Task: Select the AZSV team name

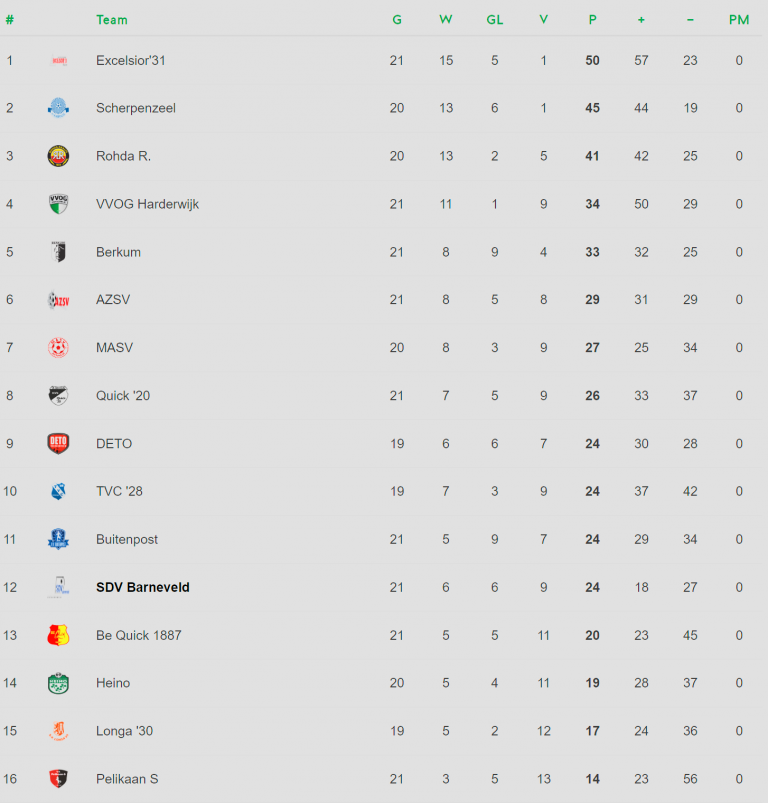Action: click(113, 300)
